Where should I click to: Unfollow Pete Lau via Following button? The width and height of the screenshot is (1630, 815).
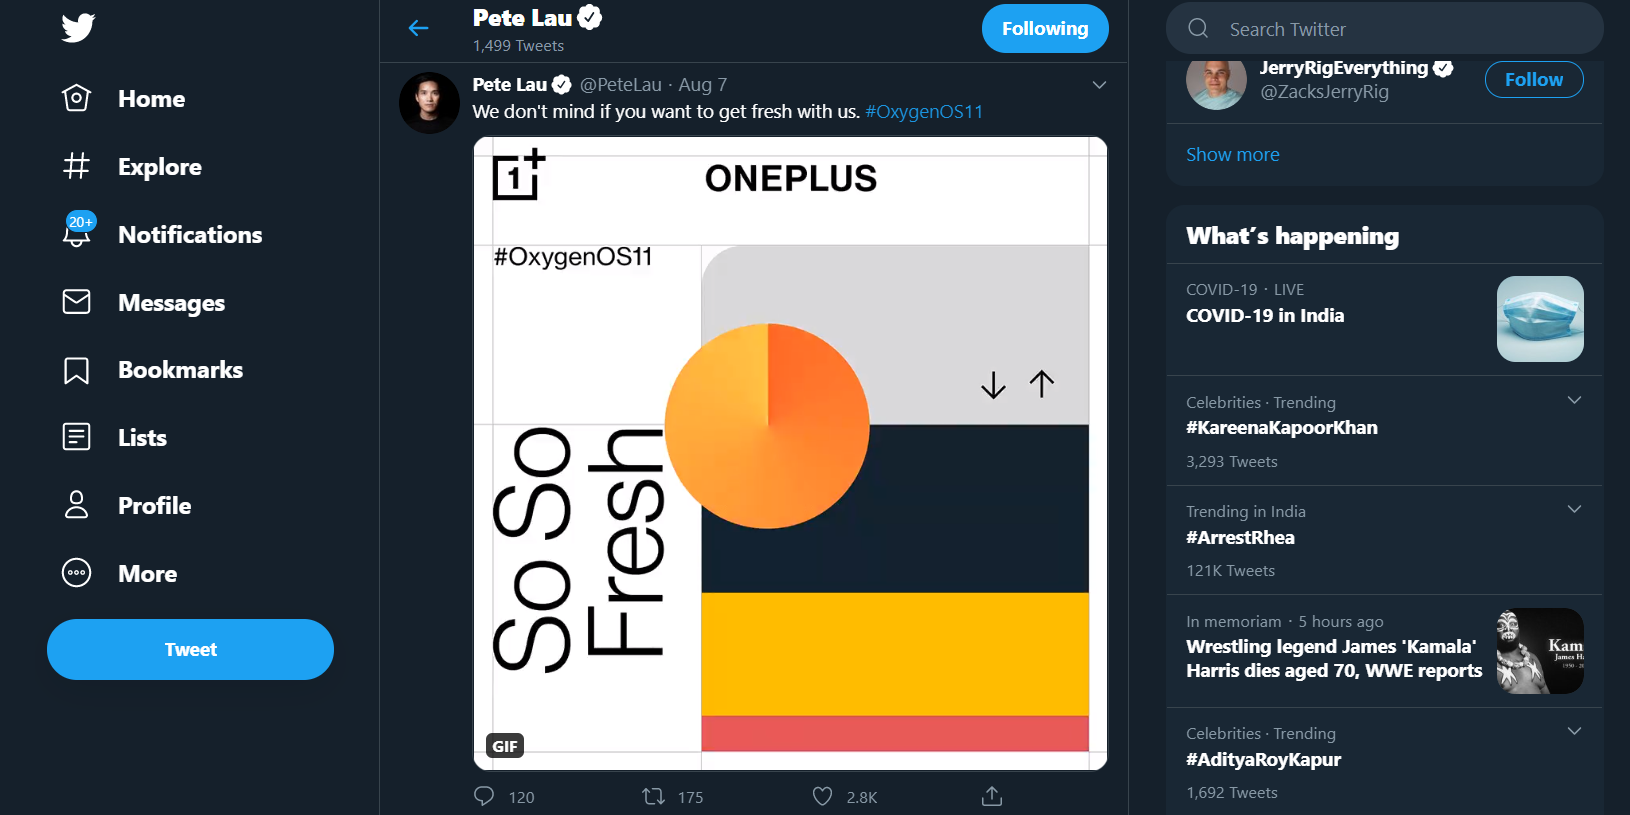tap(1045, 28)
